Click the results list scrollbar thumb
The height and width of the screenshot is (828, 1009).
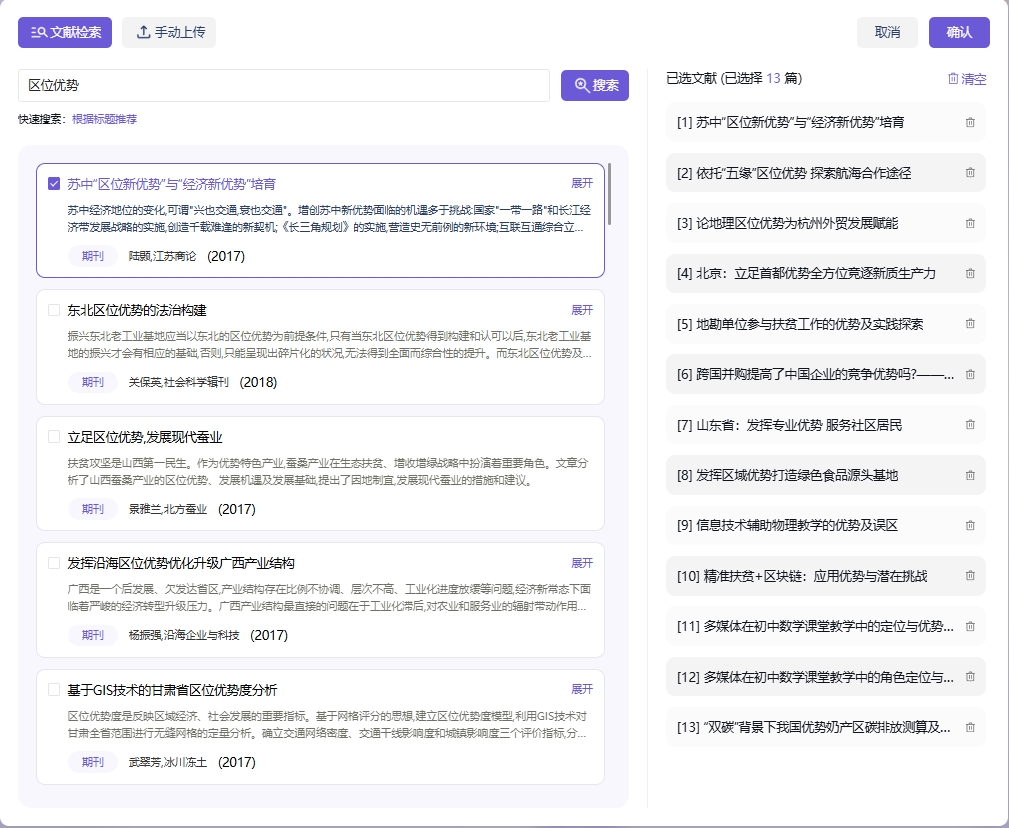point(609,194)
